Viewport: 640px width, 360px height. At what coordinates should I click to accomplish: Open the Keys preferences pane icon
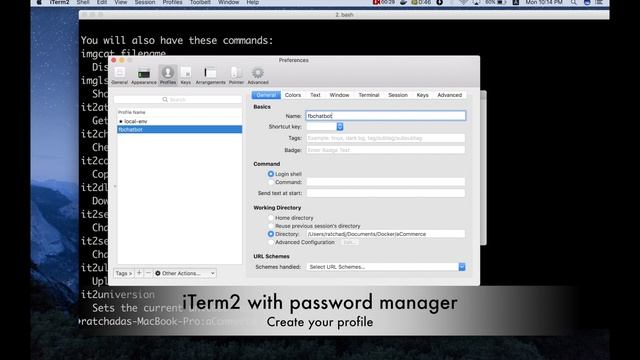click(186, 76)
